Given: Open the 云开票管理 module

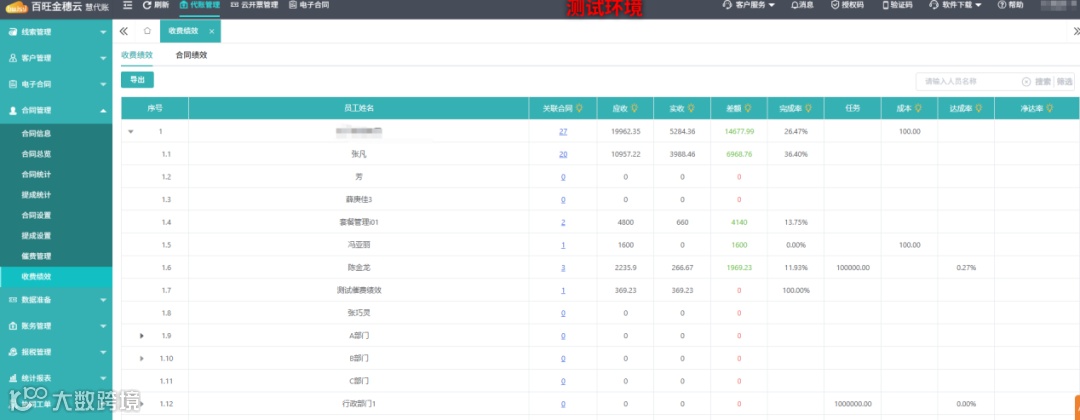Looking at the screenshot, I should click(254, 5).
